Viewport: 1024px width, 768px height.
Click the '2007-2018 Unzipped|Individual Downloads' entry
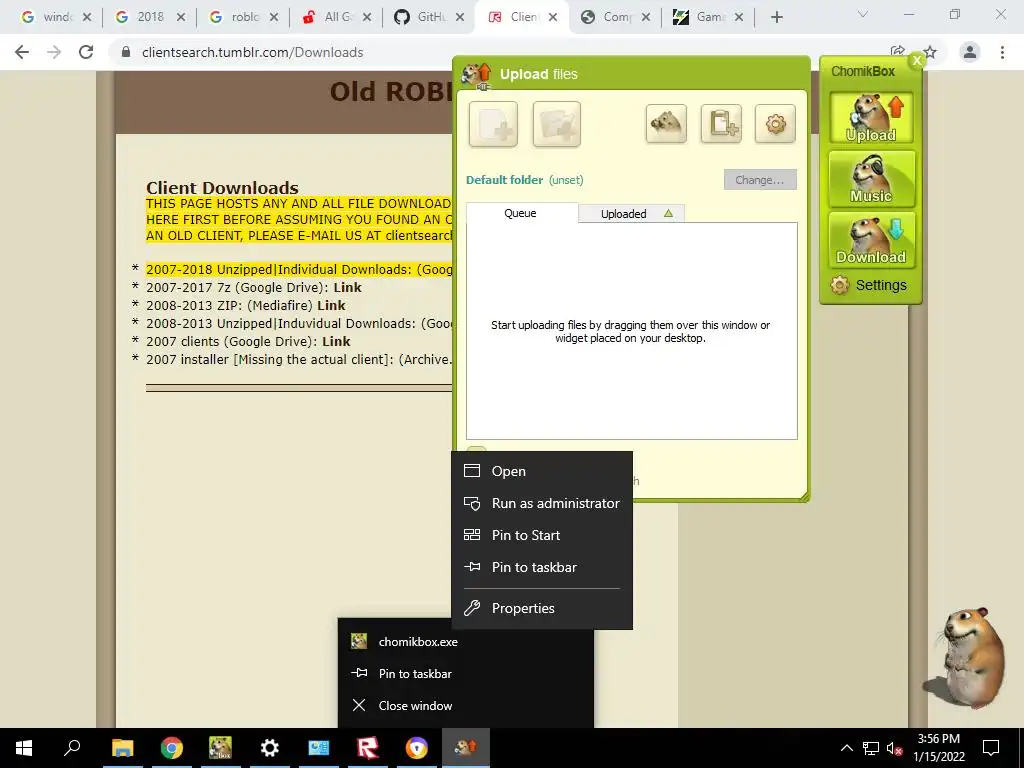click(x=299, y=270)
